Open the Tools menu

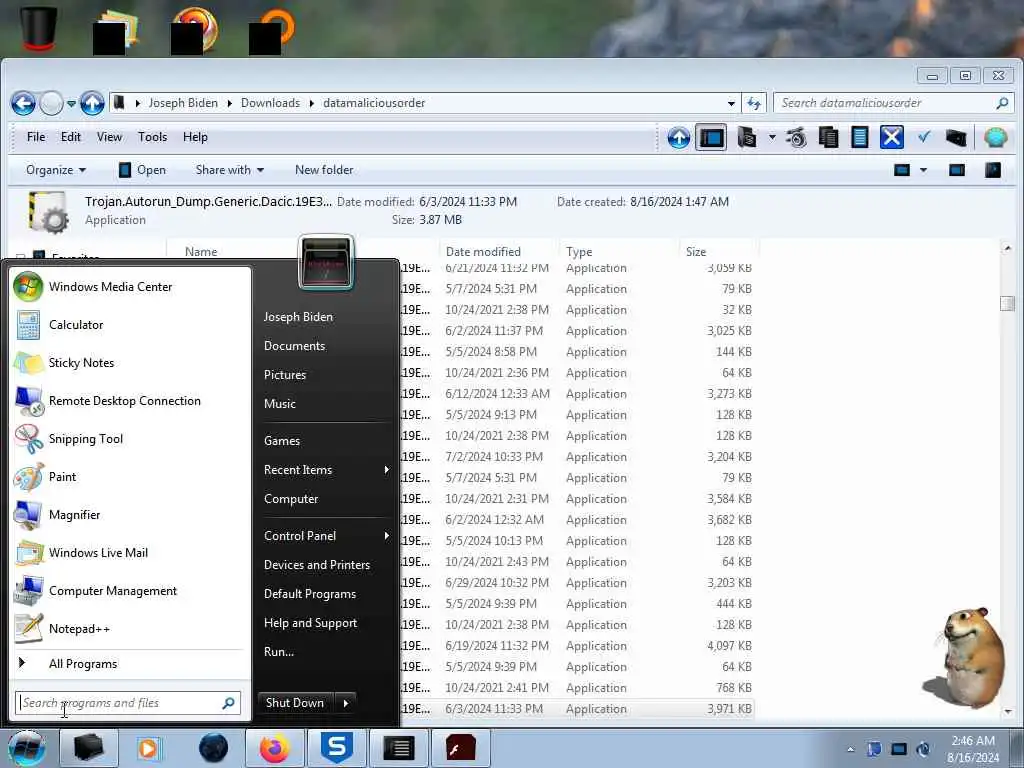[152, 137]
